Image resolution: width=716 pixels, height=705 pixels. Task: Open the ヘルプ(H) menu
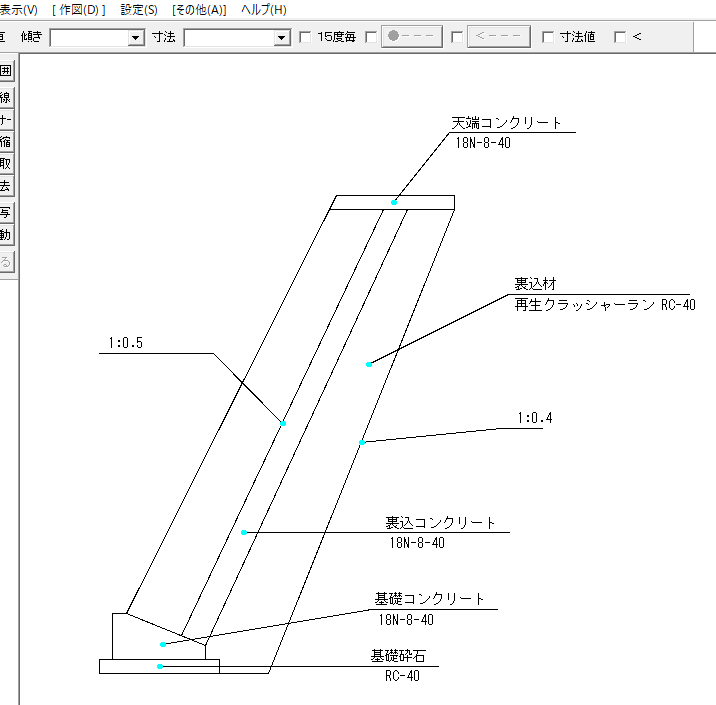pos(263,10)
